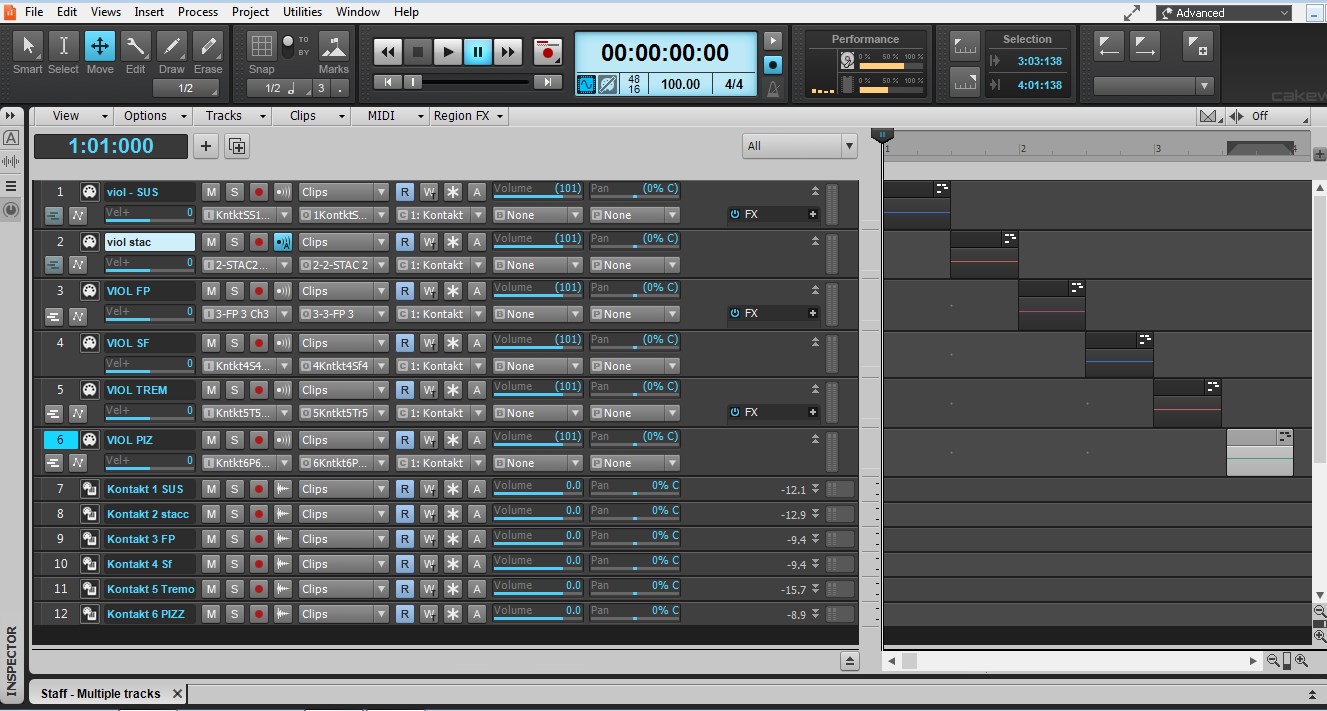This screenshot has width=1327, height=711.
Task: Jump to project end button
Action: [547, 82]
